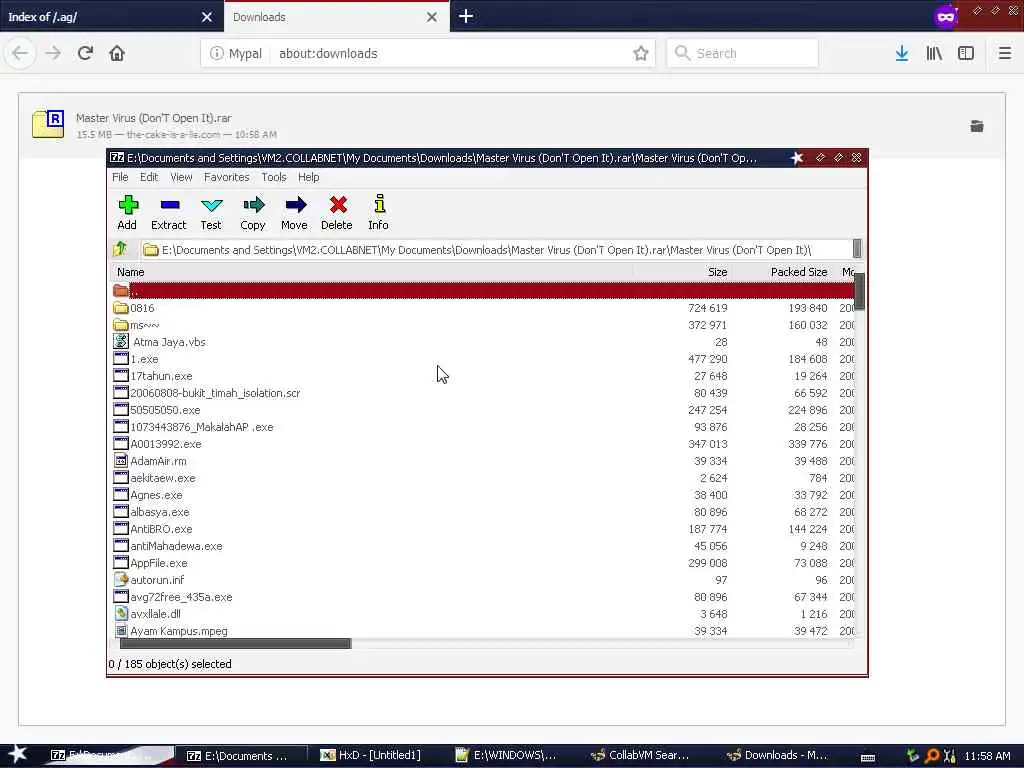Click the Home icon in the browser

coord(117,54)
